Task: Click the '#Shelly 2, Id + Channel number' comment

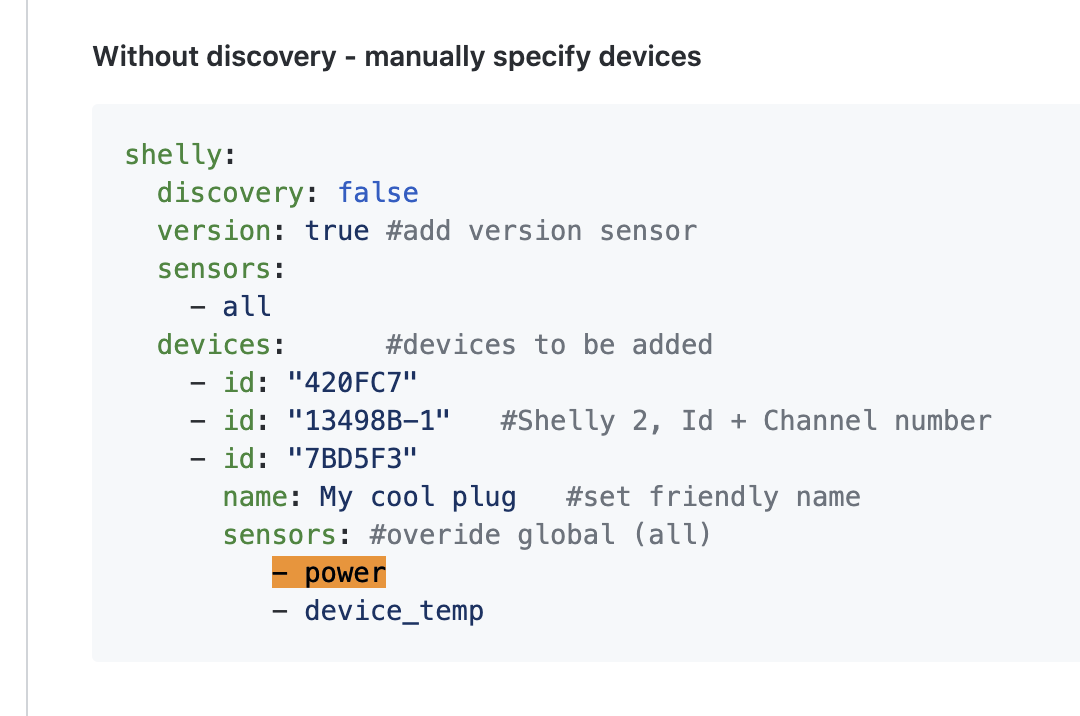Action: [x=746, y=421]
